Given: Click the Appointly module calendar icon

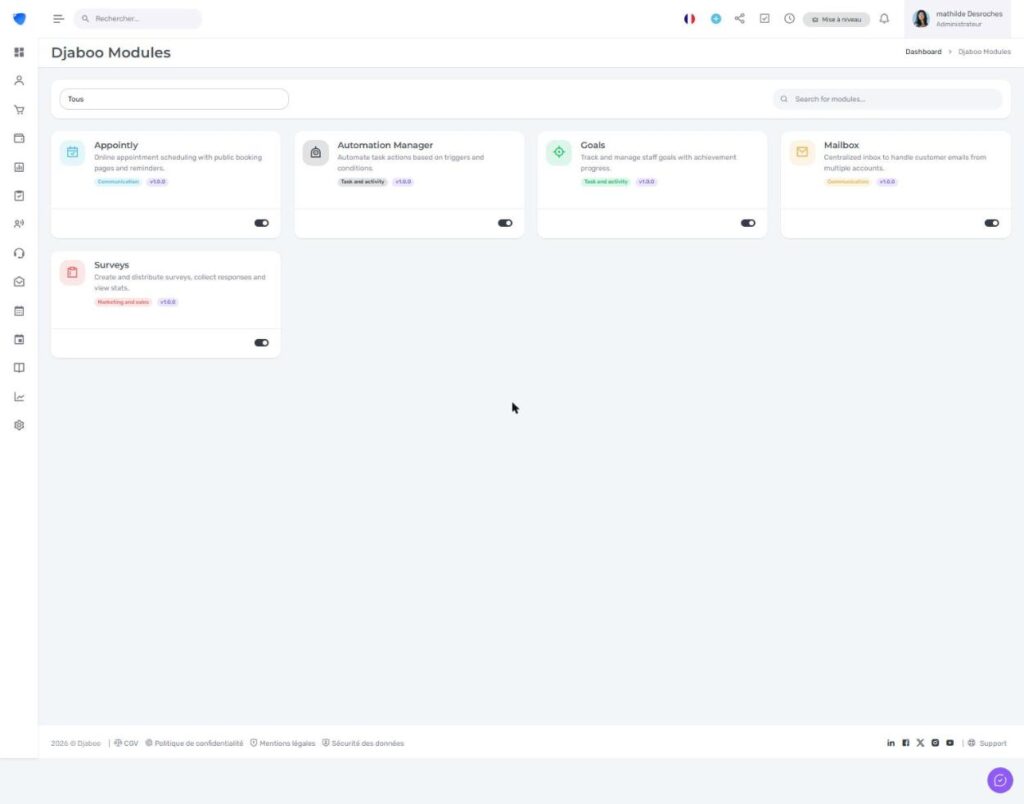Looking at the screenshot, I should tap(72, 152).
